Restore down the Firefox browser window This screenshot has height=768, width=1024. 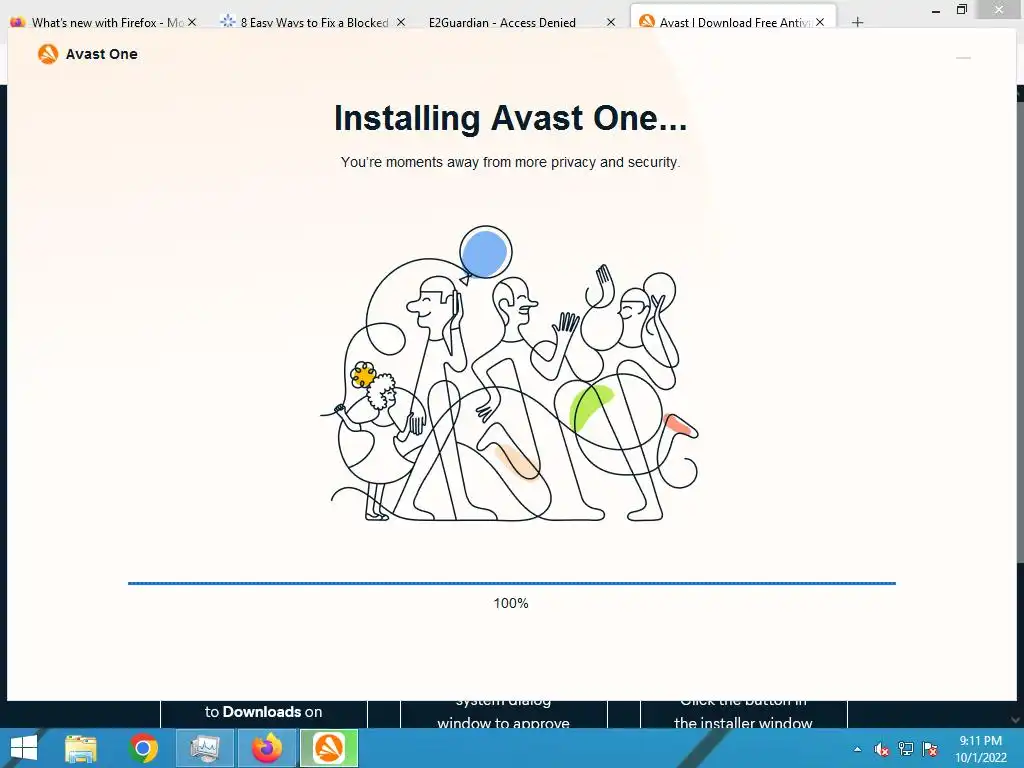[x=961, y=9]
